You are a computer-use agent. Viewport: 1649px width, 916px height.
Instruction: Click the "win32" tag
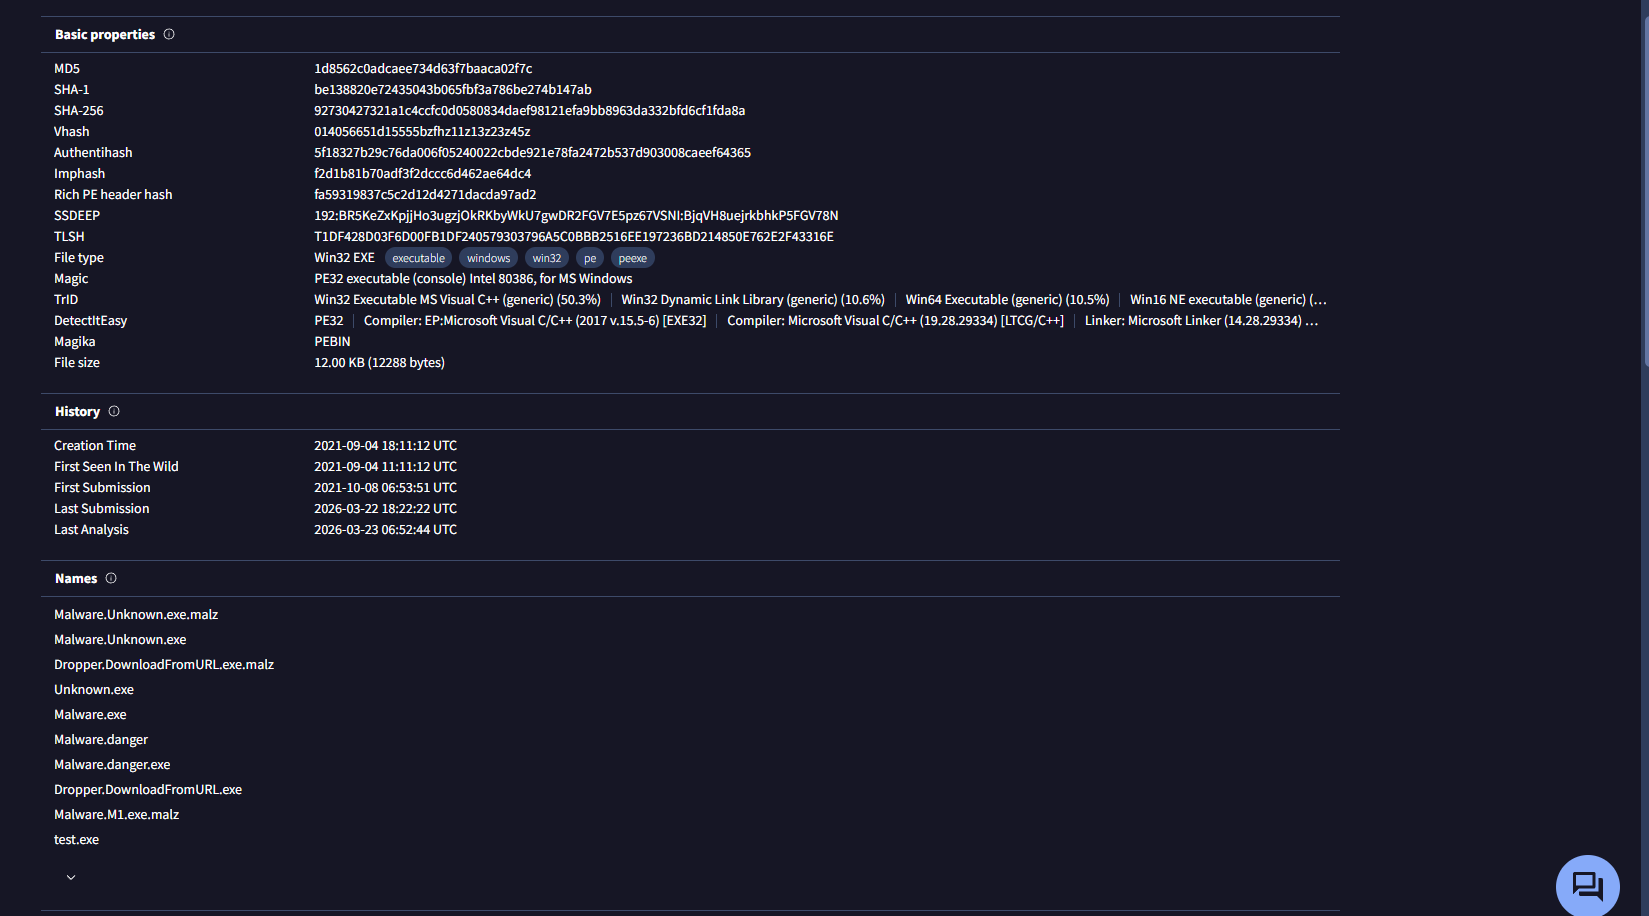[546, 258]
